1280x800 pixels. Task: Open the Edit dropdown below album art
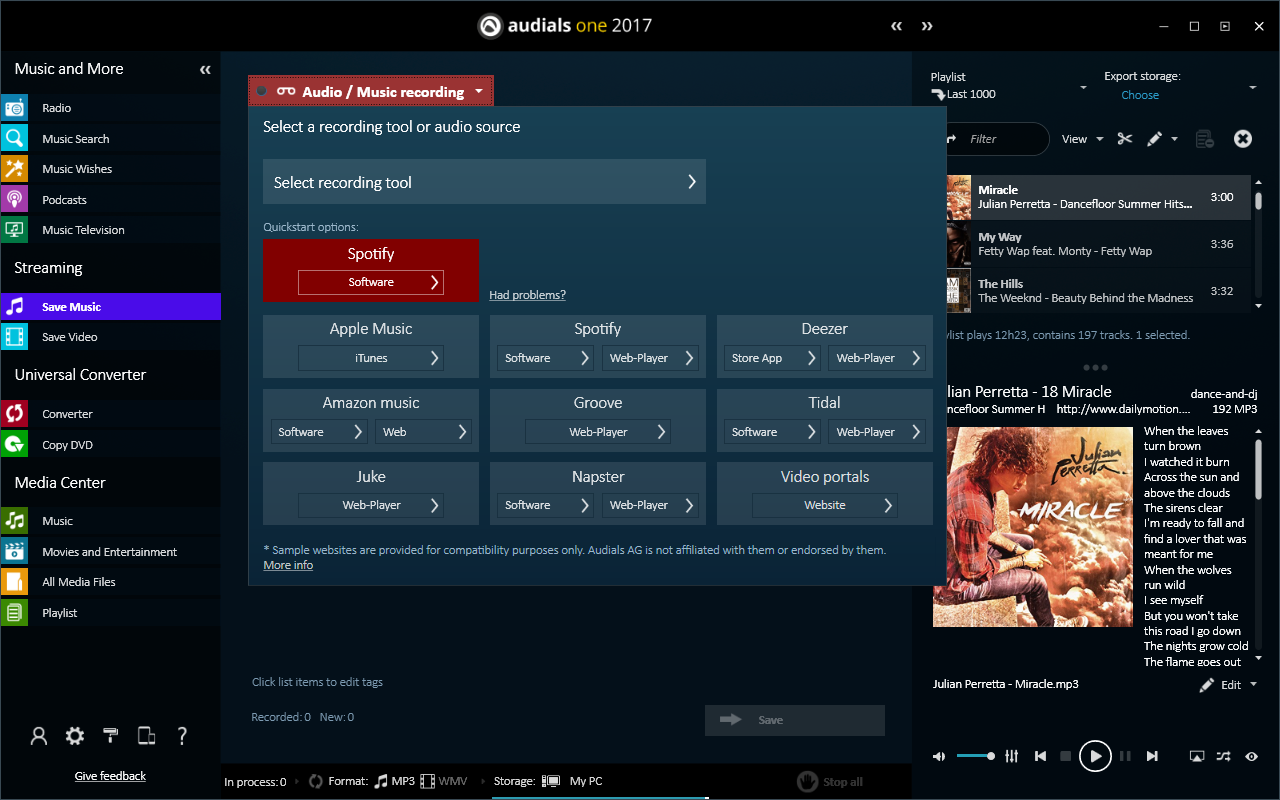coord(1229,685)
